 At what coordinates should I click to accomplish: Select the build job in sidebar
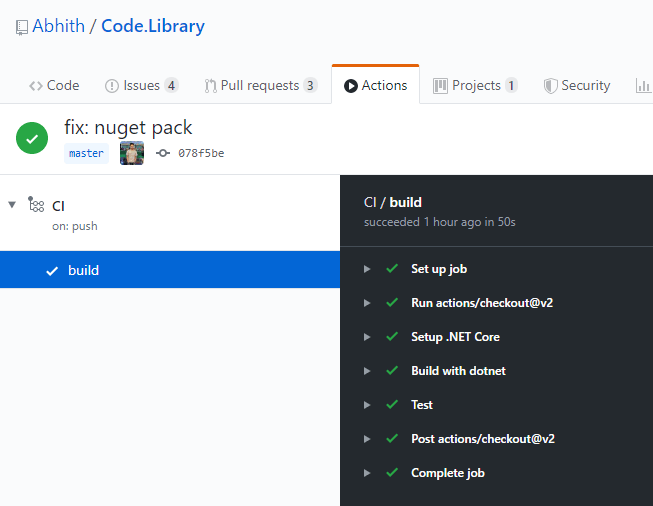tap(83, 270)
